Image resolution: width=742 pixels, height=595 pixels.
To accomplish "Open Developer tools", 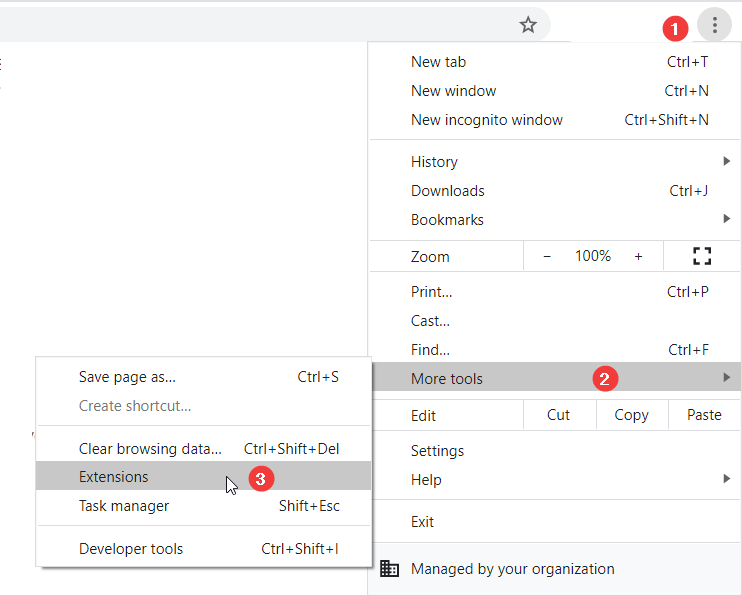I will (203, 549).
